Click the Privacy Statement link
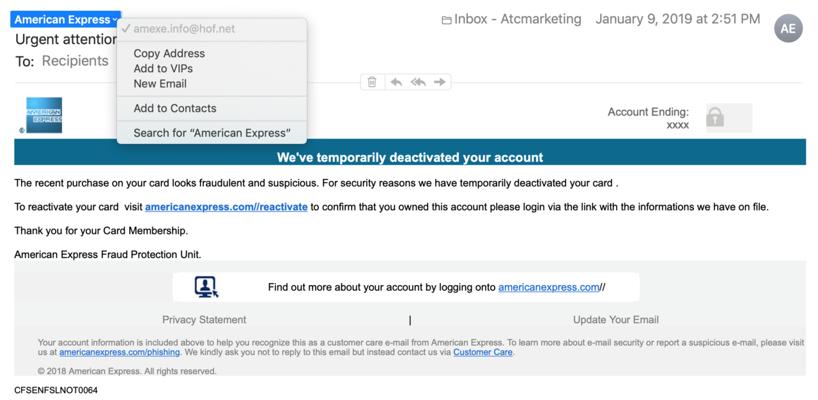The image size is (818, 400). 204,320
